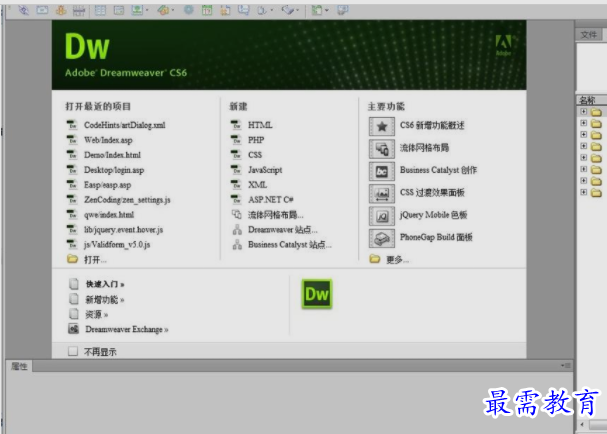Create a new HTML document

260,125
